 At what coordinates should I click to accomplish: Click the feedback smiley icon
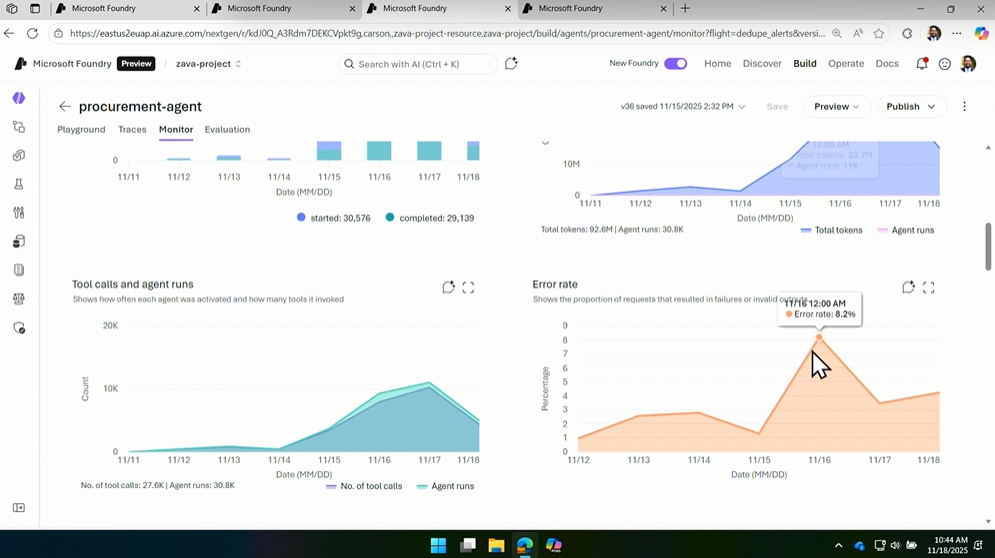[x=944, y=64]
